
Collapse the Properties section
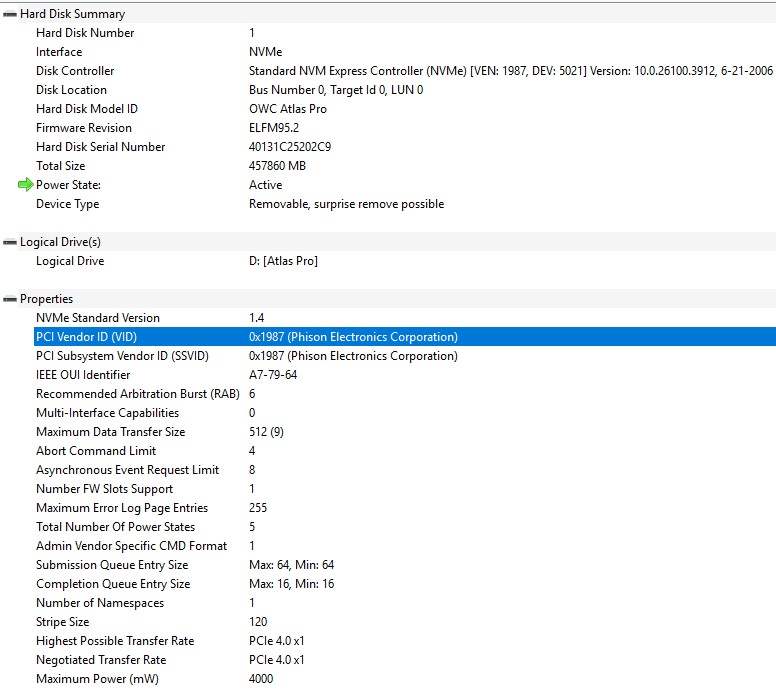tap(10, 299)
